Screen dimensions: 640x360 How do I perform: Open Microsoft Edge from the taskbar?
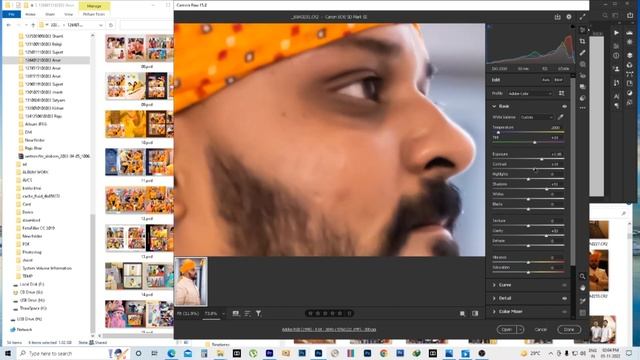pyautogui.click(x=171, y=353)
